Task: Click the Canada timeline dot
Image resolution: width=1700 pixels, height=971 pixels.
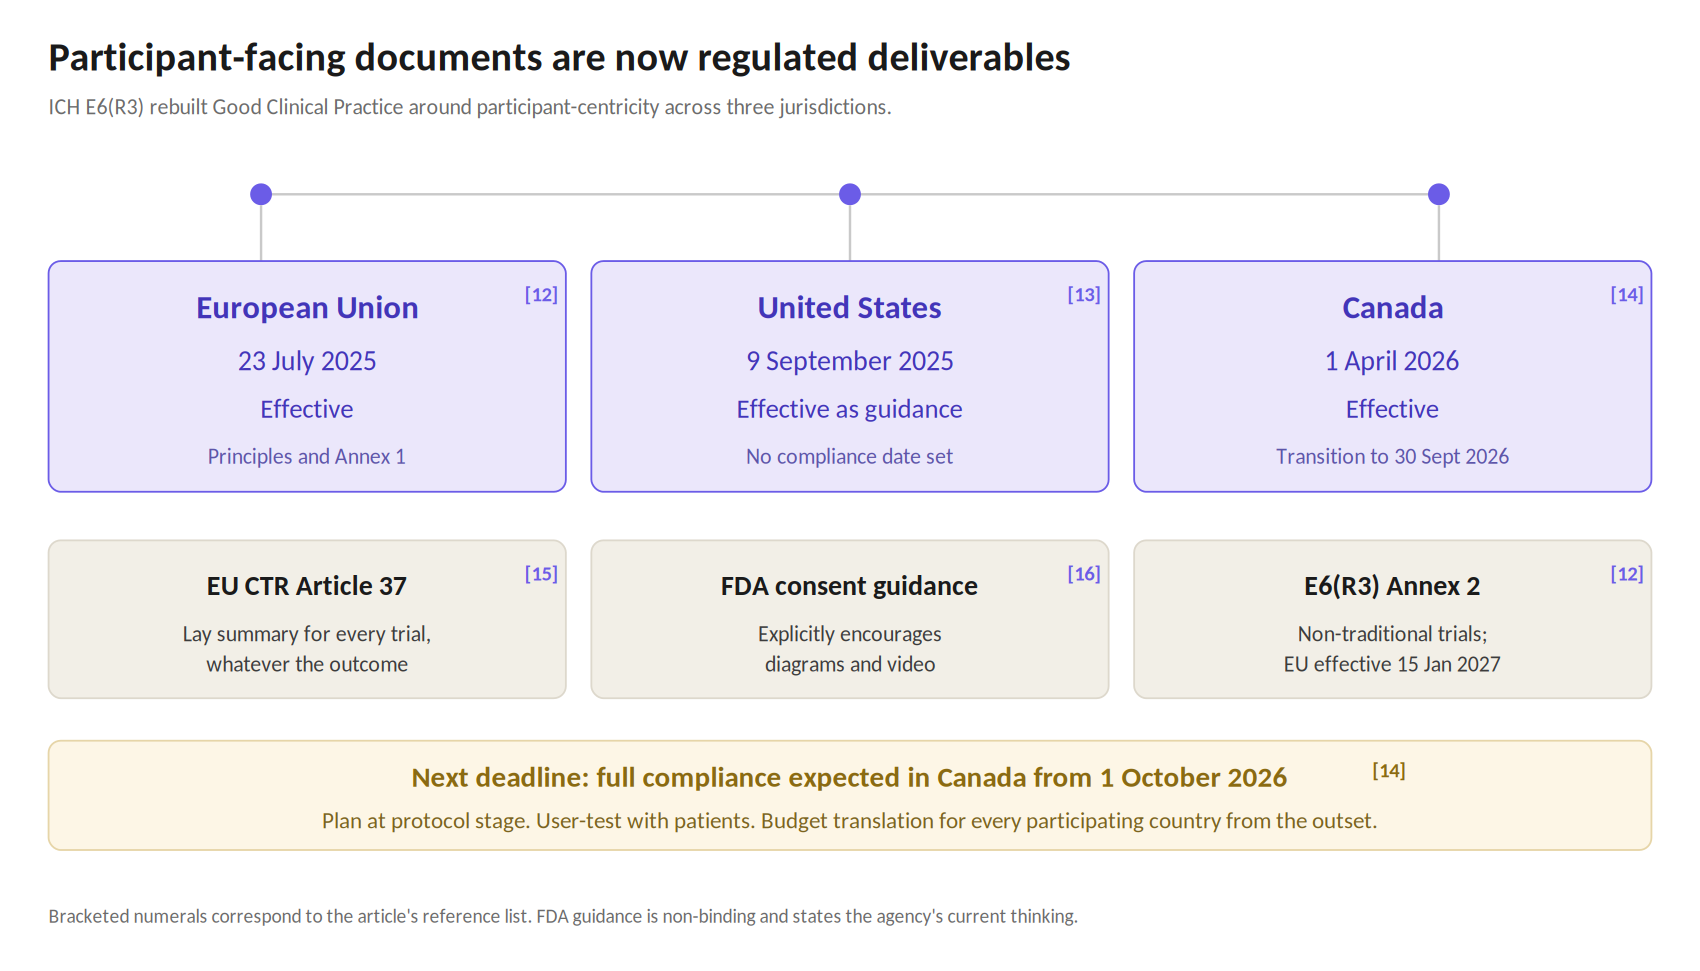Action: (x=1439, y=194)
